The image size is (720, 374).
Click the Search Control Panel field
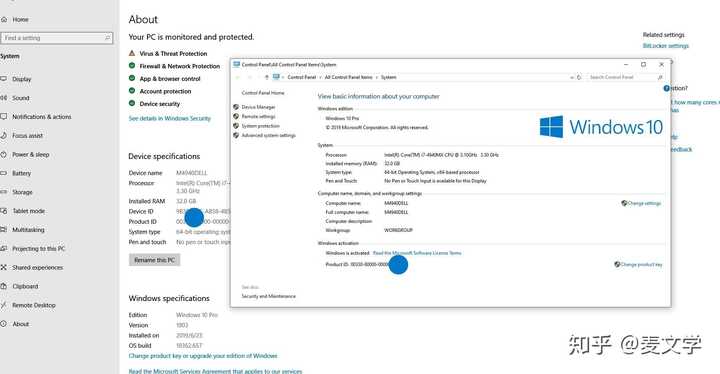[625, 77]
